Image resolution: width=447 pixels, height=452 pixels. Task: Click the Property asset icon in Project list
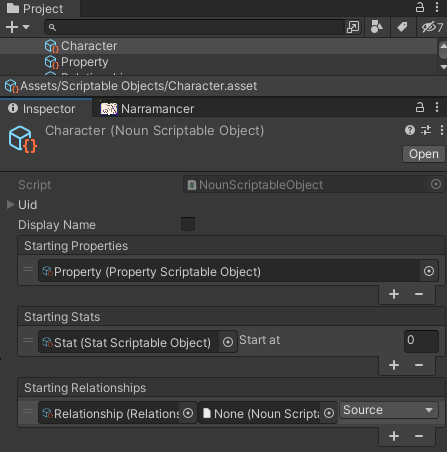click(52, 62)
